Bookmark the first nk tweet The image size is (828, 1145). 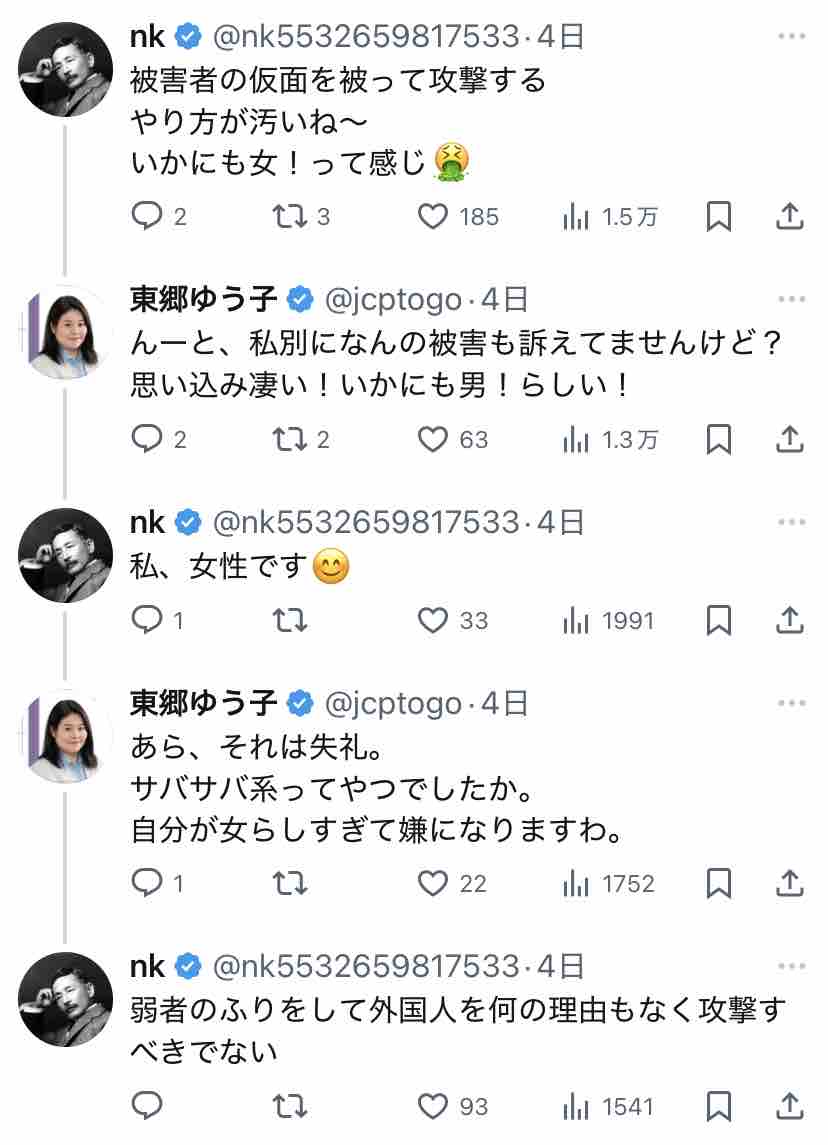pos(718,216)
